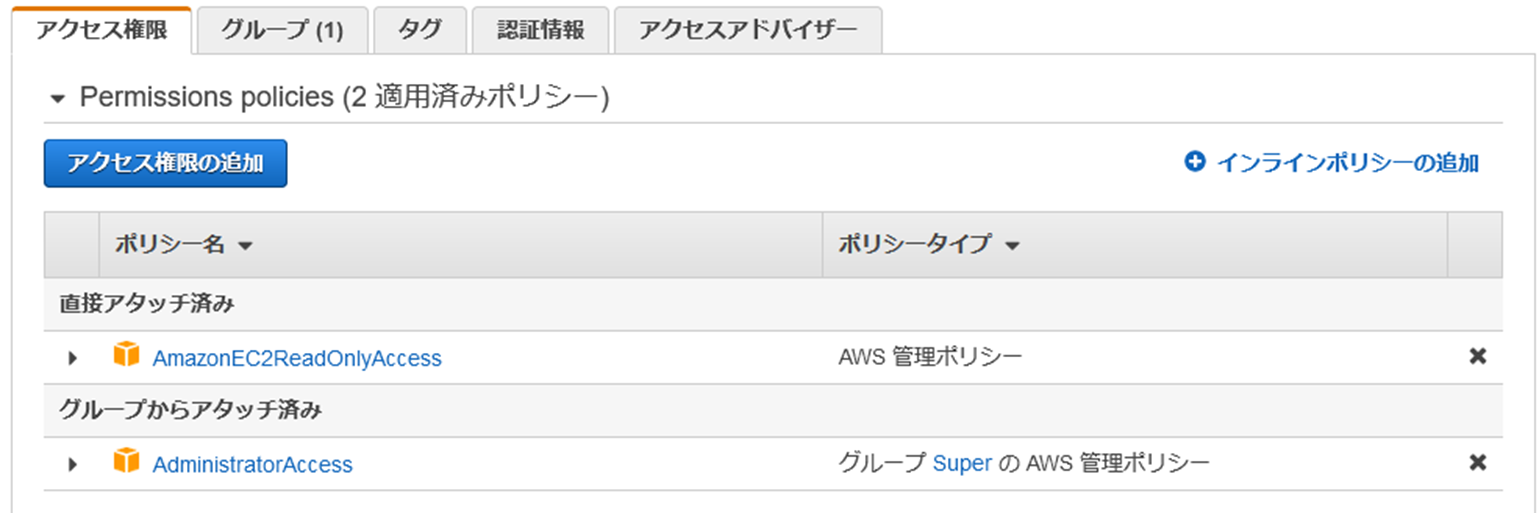The width and height of the screenshot is (1539, 513).
Task: Remove the AmazonEC2ReadOnlyAccess policy with X
Action: click(1477, 356)
